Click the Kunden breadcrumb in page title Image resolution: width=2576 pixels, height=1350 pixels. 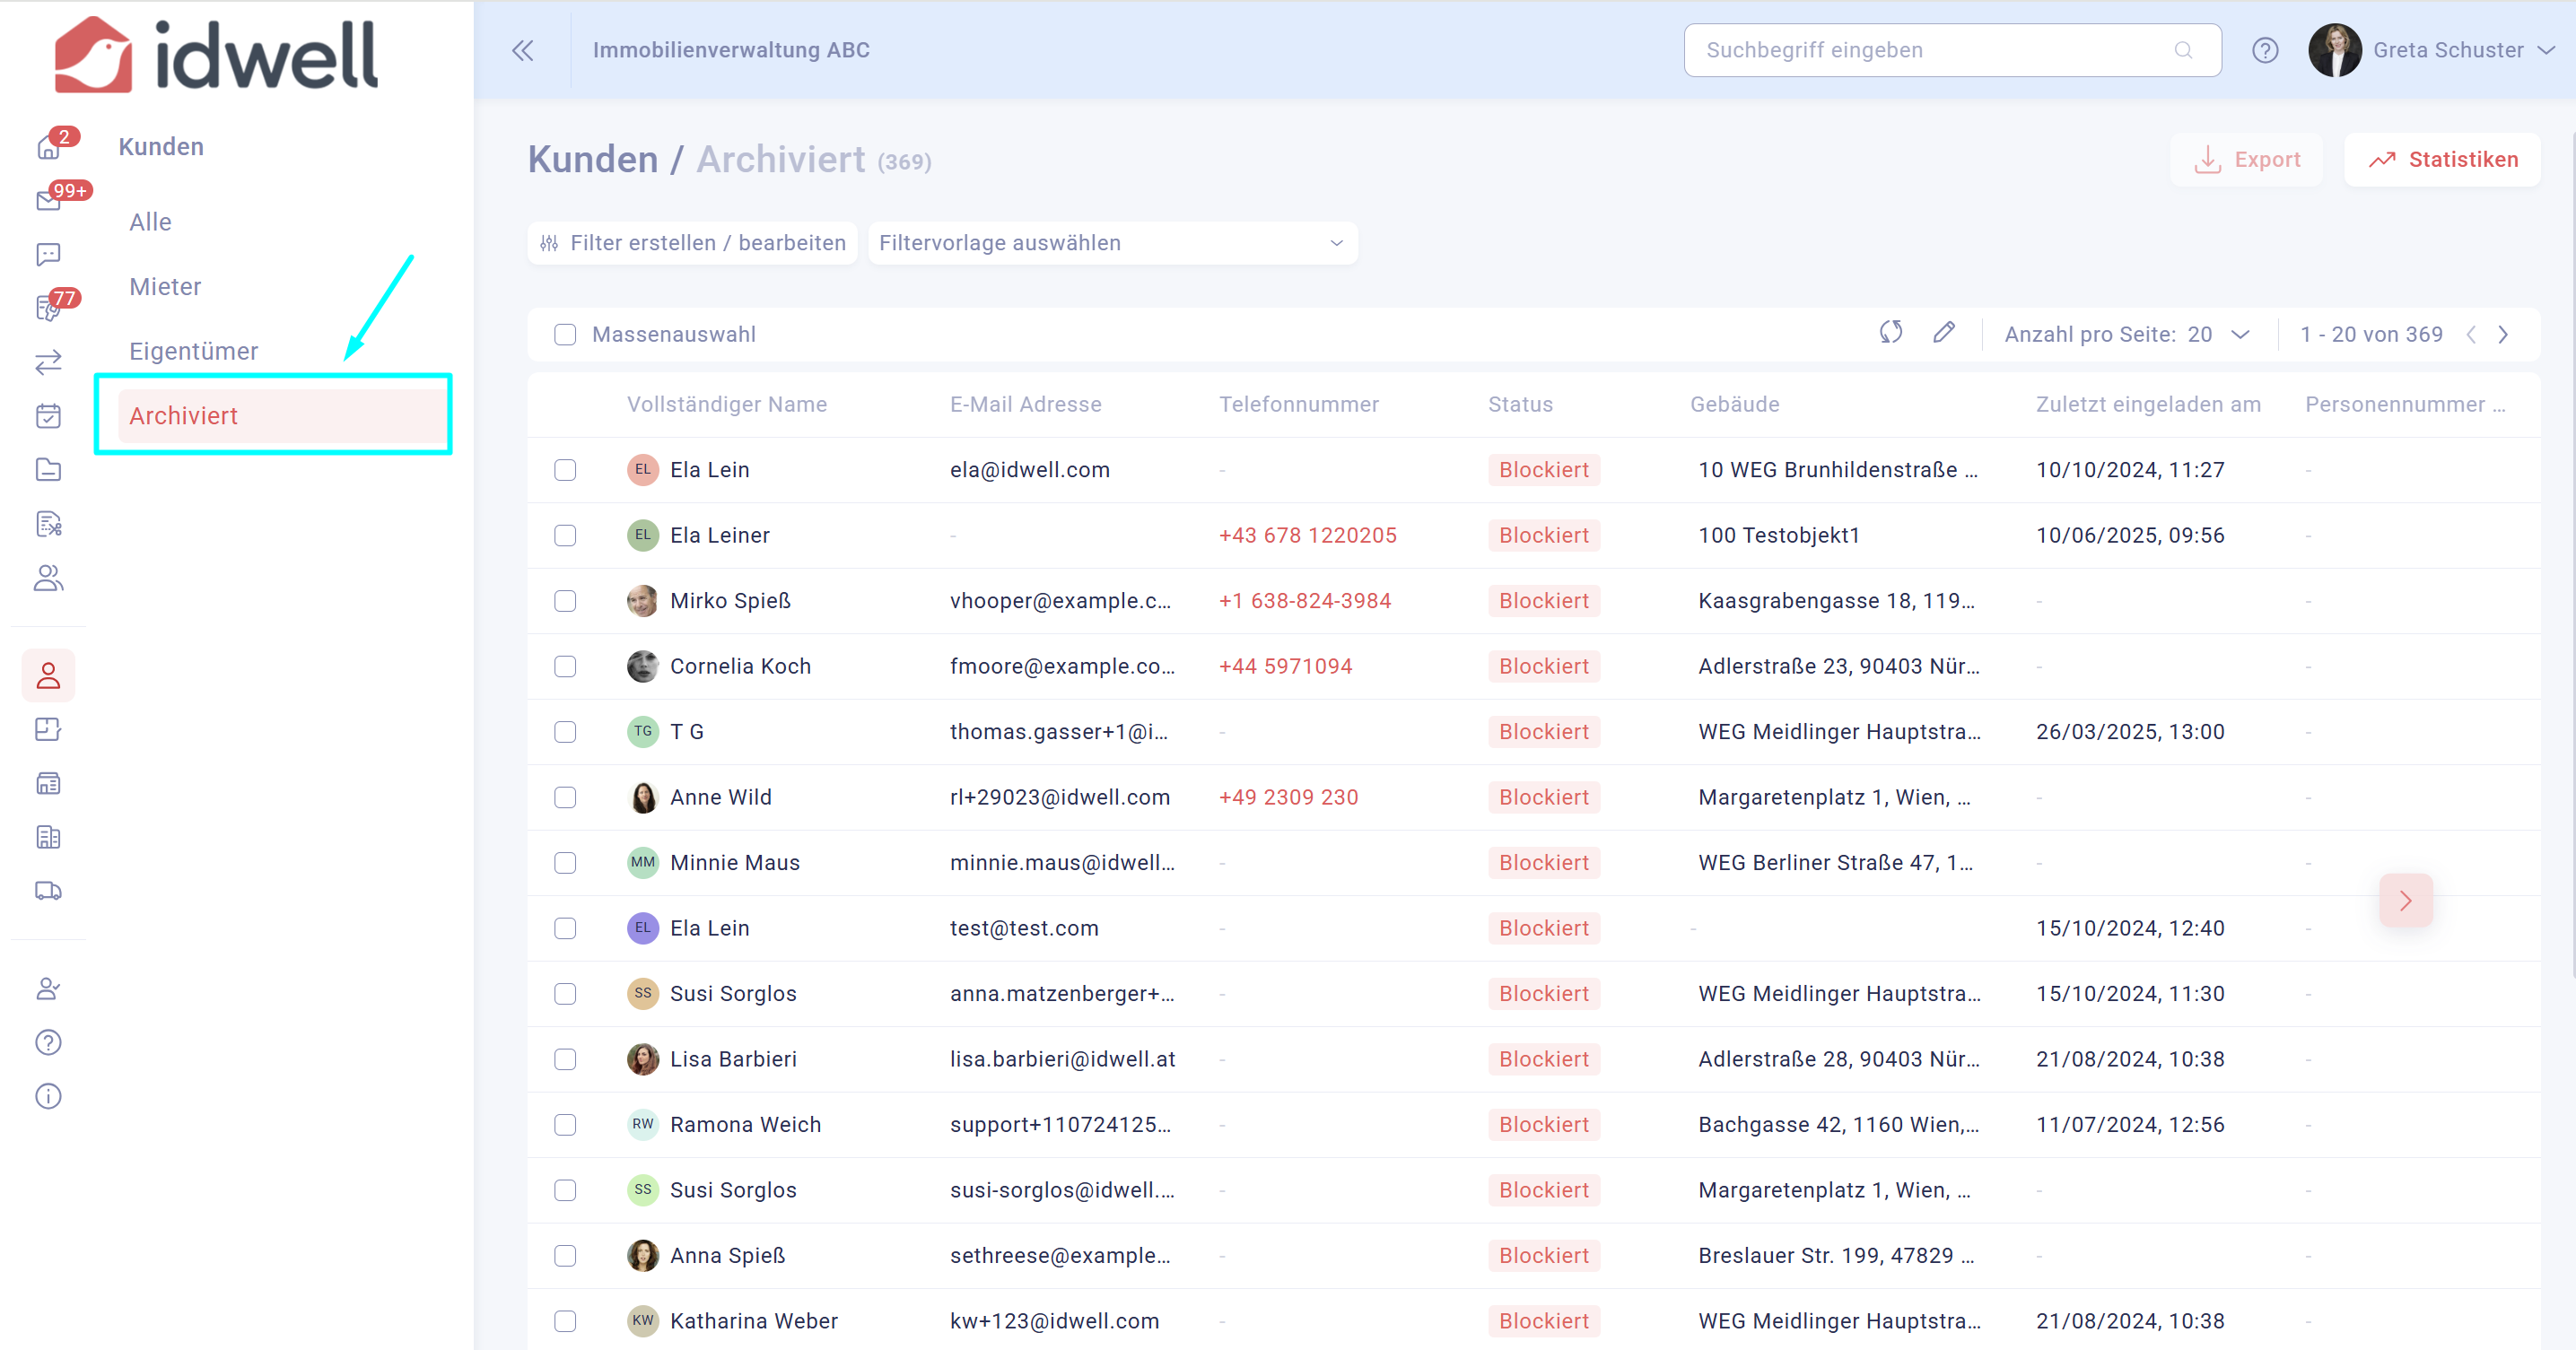(593, 160)
